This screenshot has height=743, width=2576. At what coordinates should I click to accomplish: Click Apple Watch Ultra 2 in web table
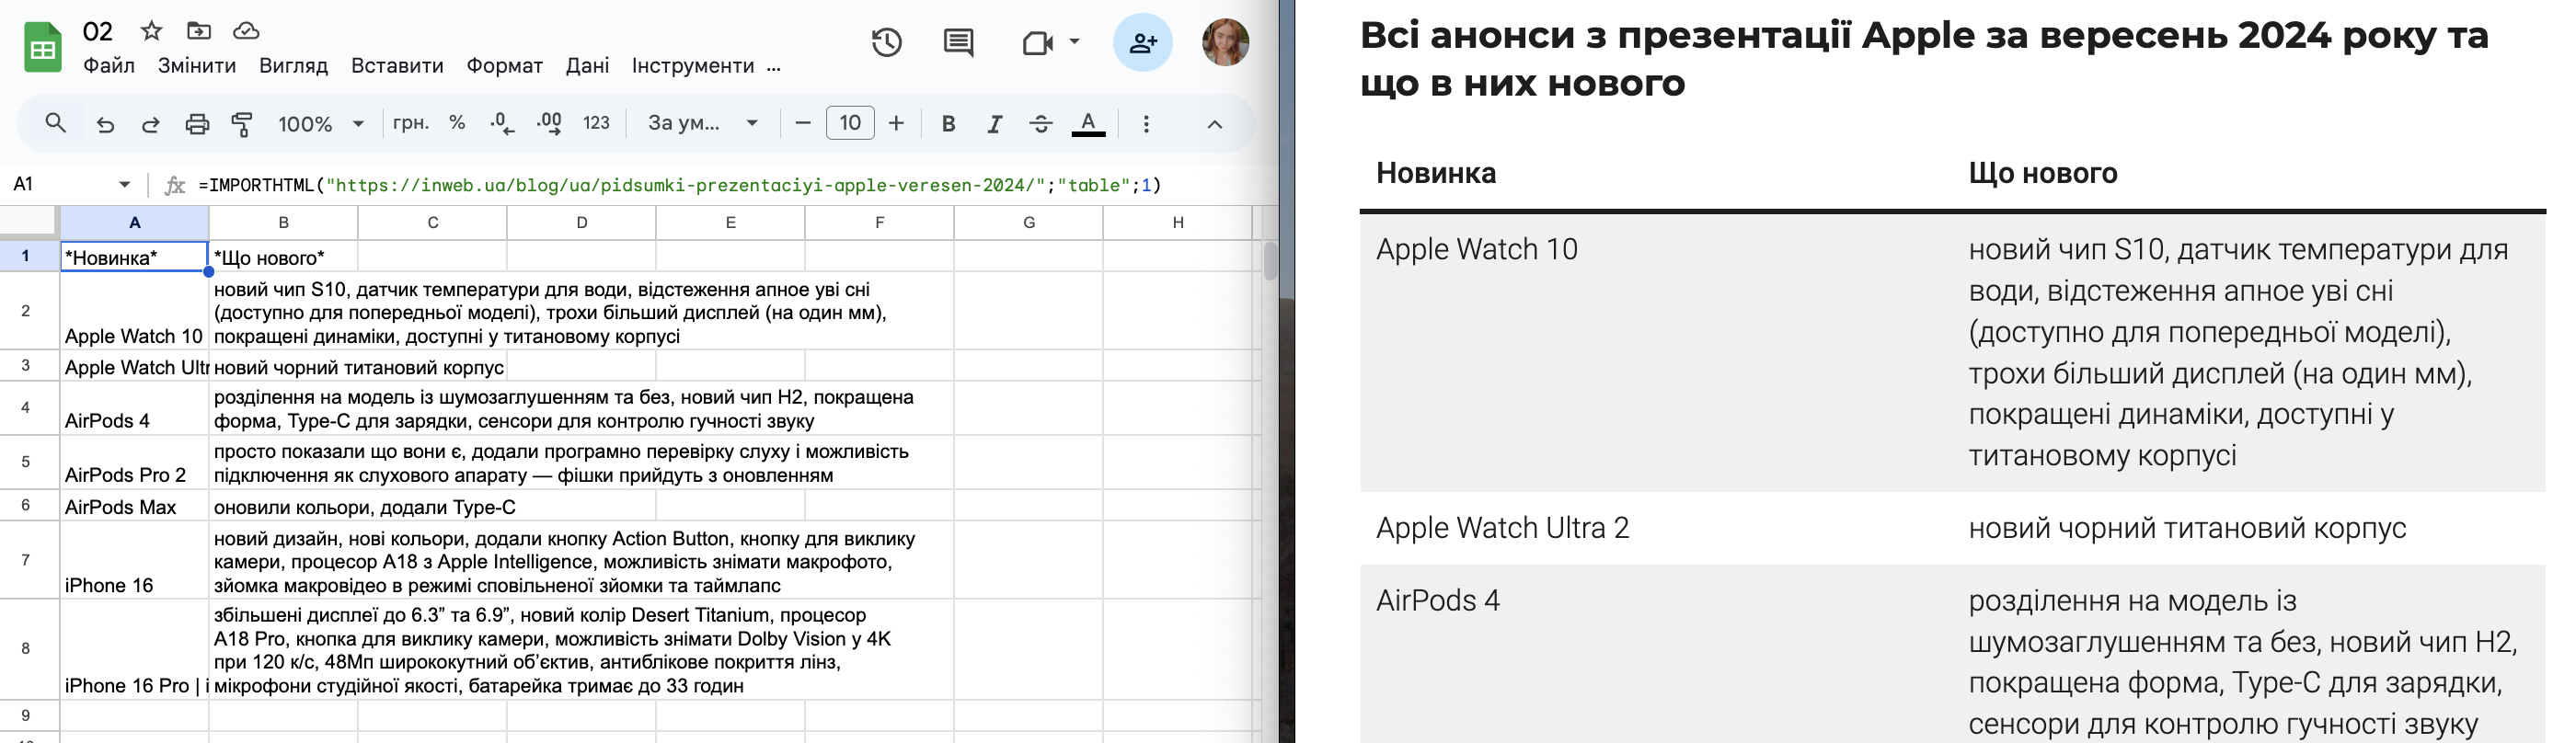tap(1502, 527)
